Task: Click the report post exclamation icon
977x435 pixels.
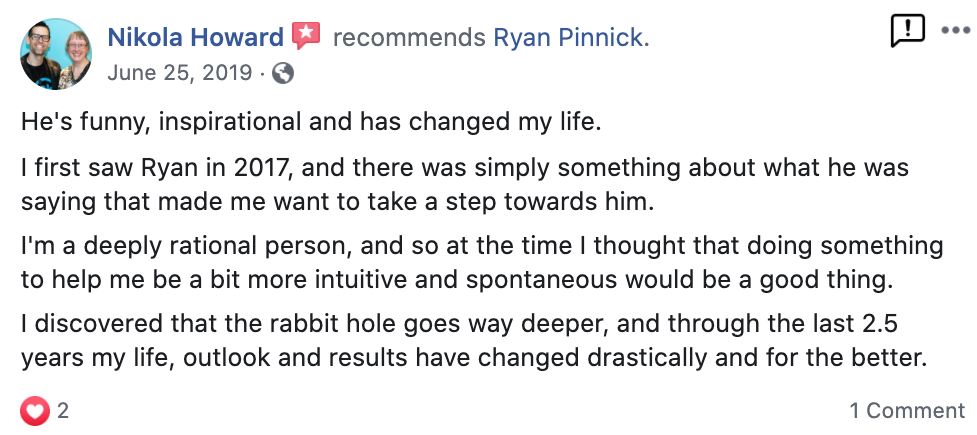Action: pos(907,31)
